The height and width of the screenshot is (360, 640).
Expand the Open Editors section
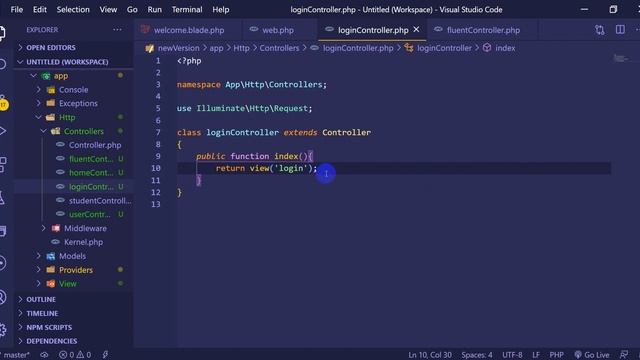51,48
